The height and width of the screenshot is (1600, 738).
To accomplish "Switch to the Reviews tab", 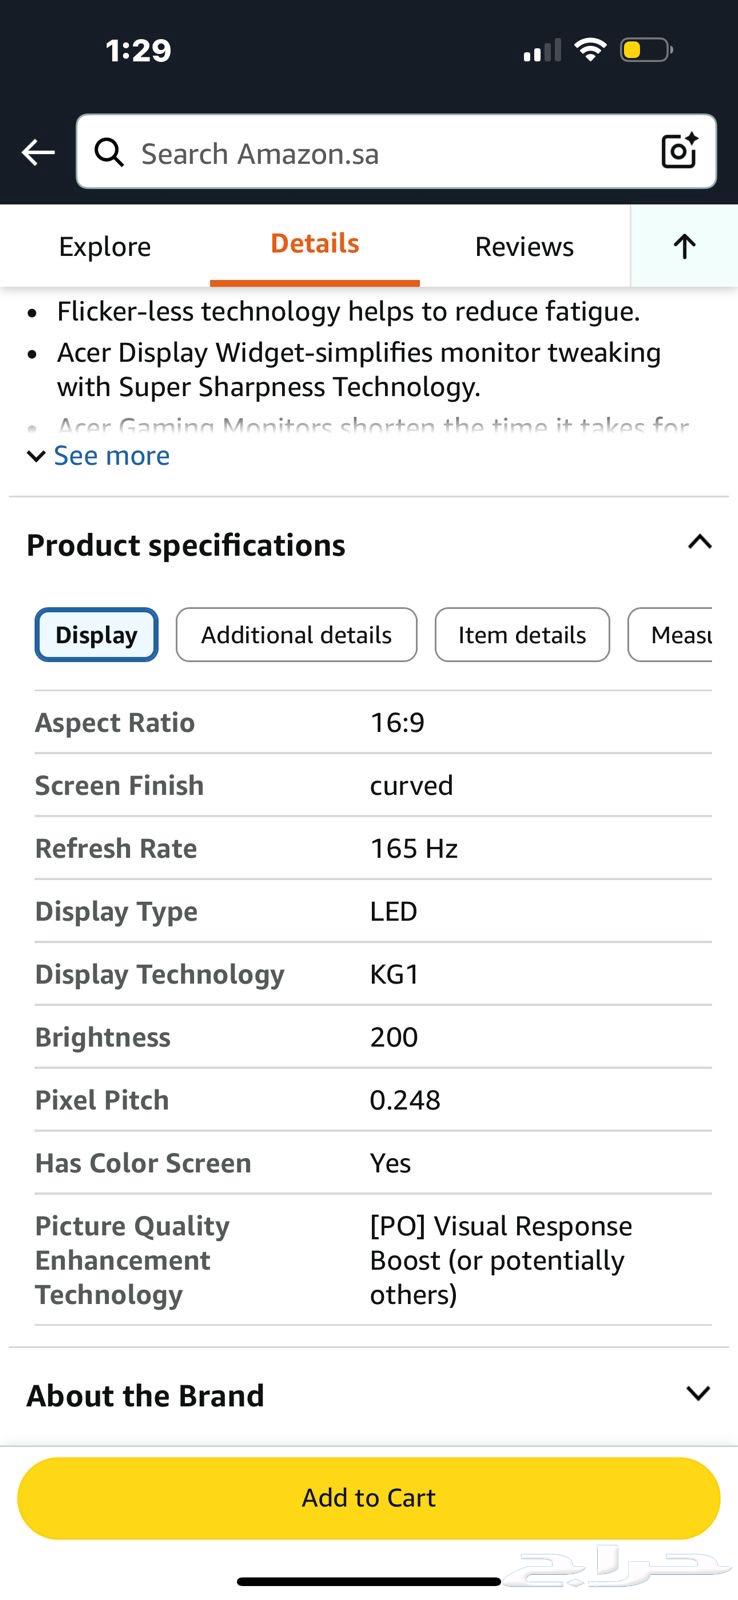I will (x=523, y=246).
